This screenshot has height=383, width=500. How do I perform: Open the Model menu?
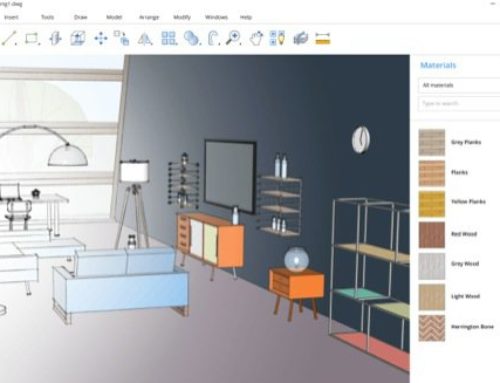pos(114,17)
